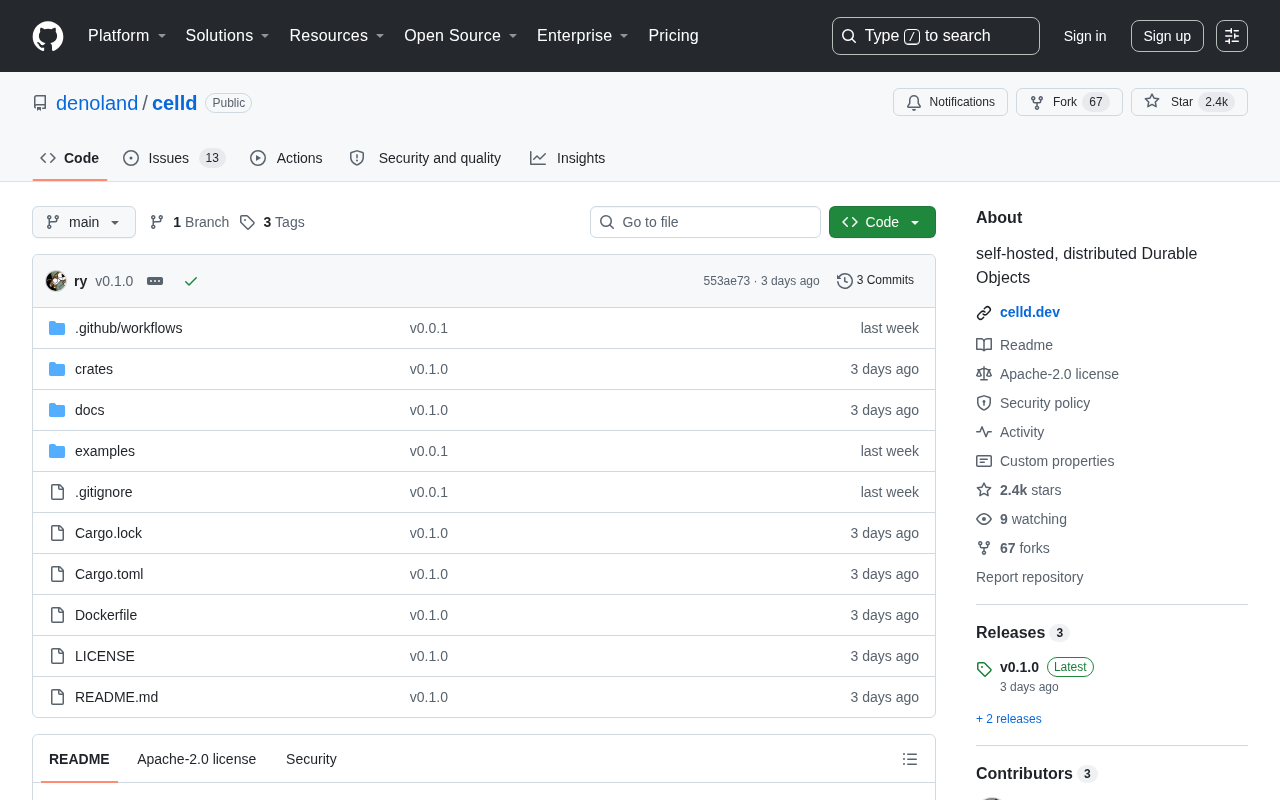Click the repository icon beside denoland
Screen dimensions: 1280x800
(x=40, y=103)
